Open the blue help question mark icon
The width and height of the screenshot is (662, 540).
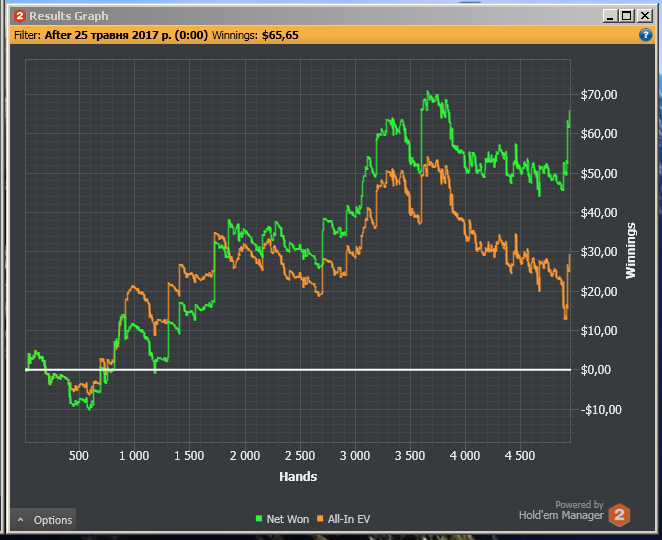pyautogui.click(x=645, y=35)
